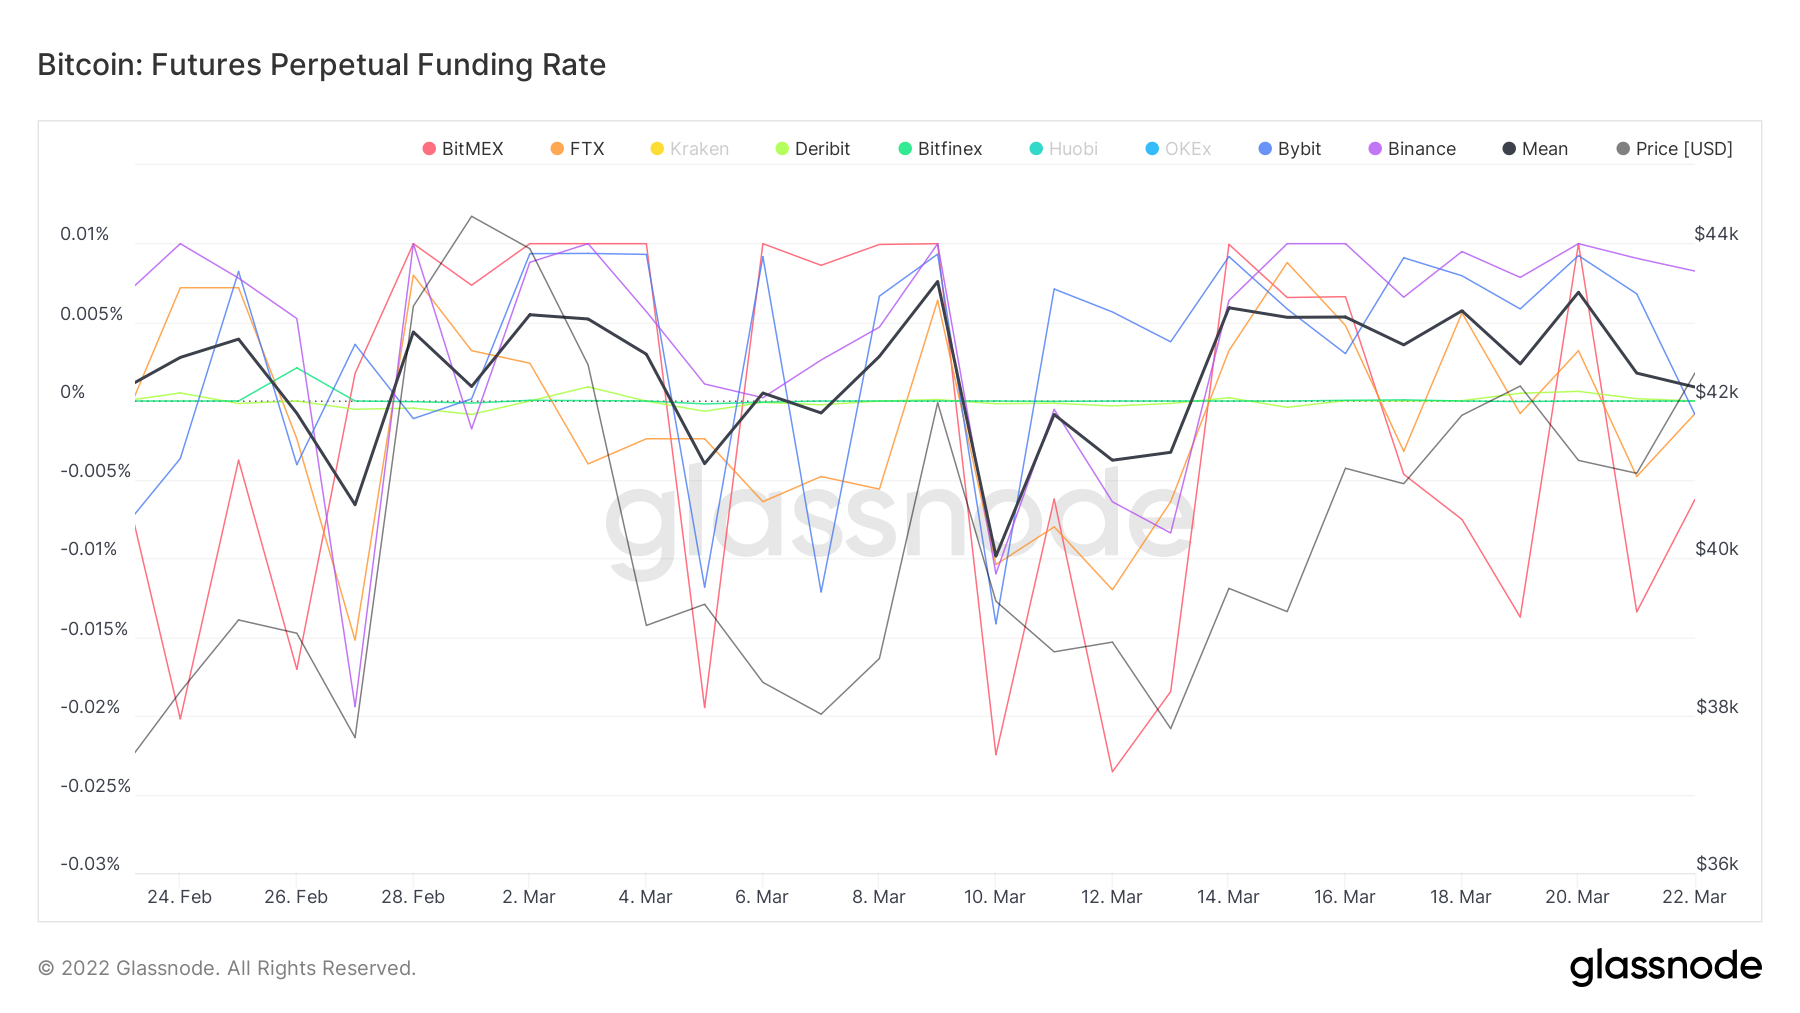The image size is (1800, 1013).
Task: Toggle the FTX series legend label
Action: click(x=586, y=149)
